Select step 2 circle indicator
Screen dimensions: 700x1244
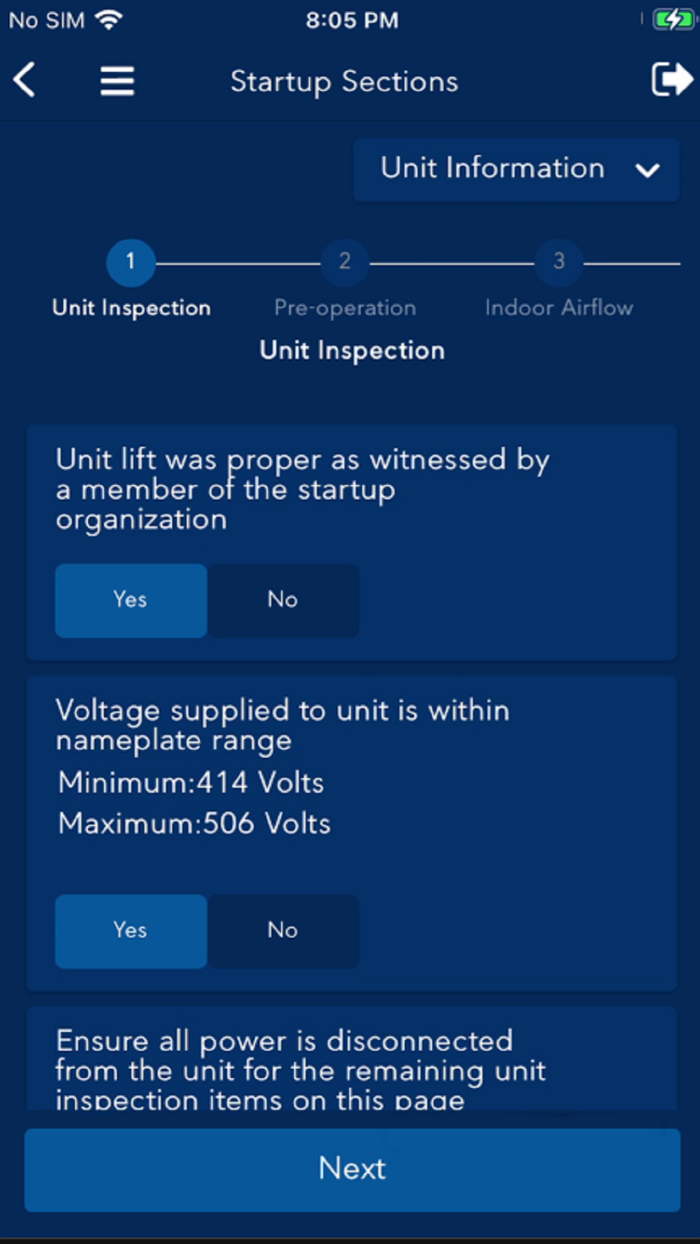click(345, 262)
